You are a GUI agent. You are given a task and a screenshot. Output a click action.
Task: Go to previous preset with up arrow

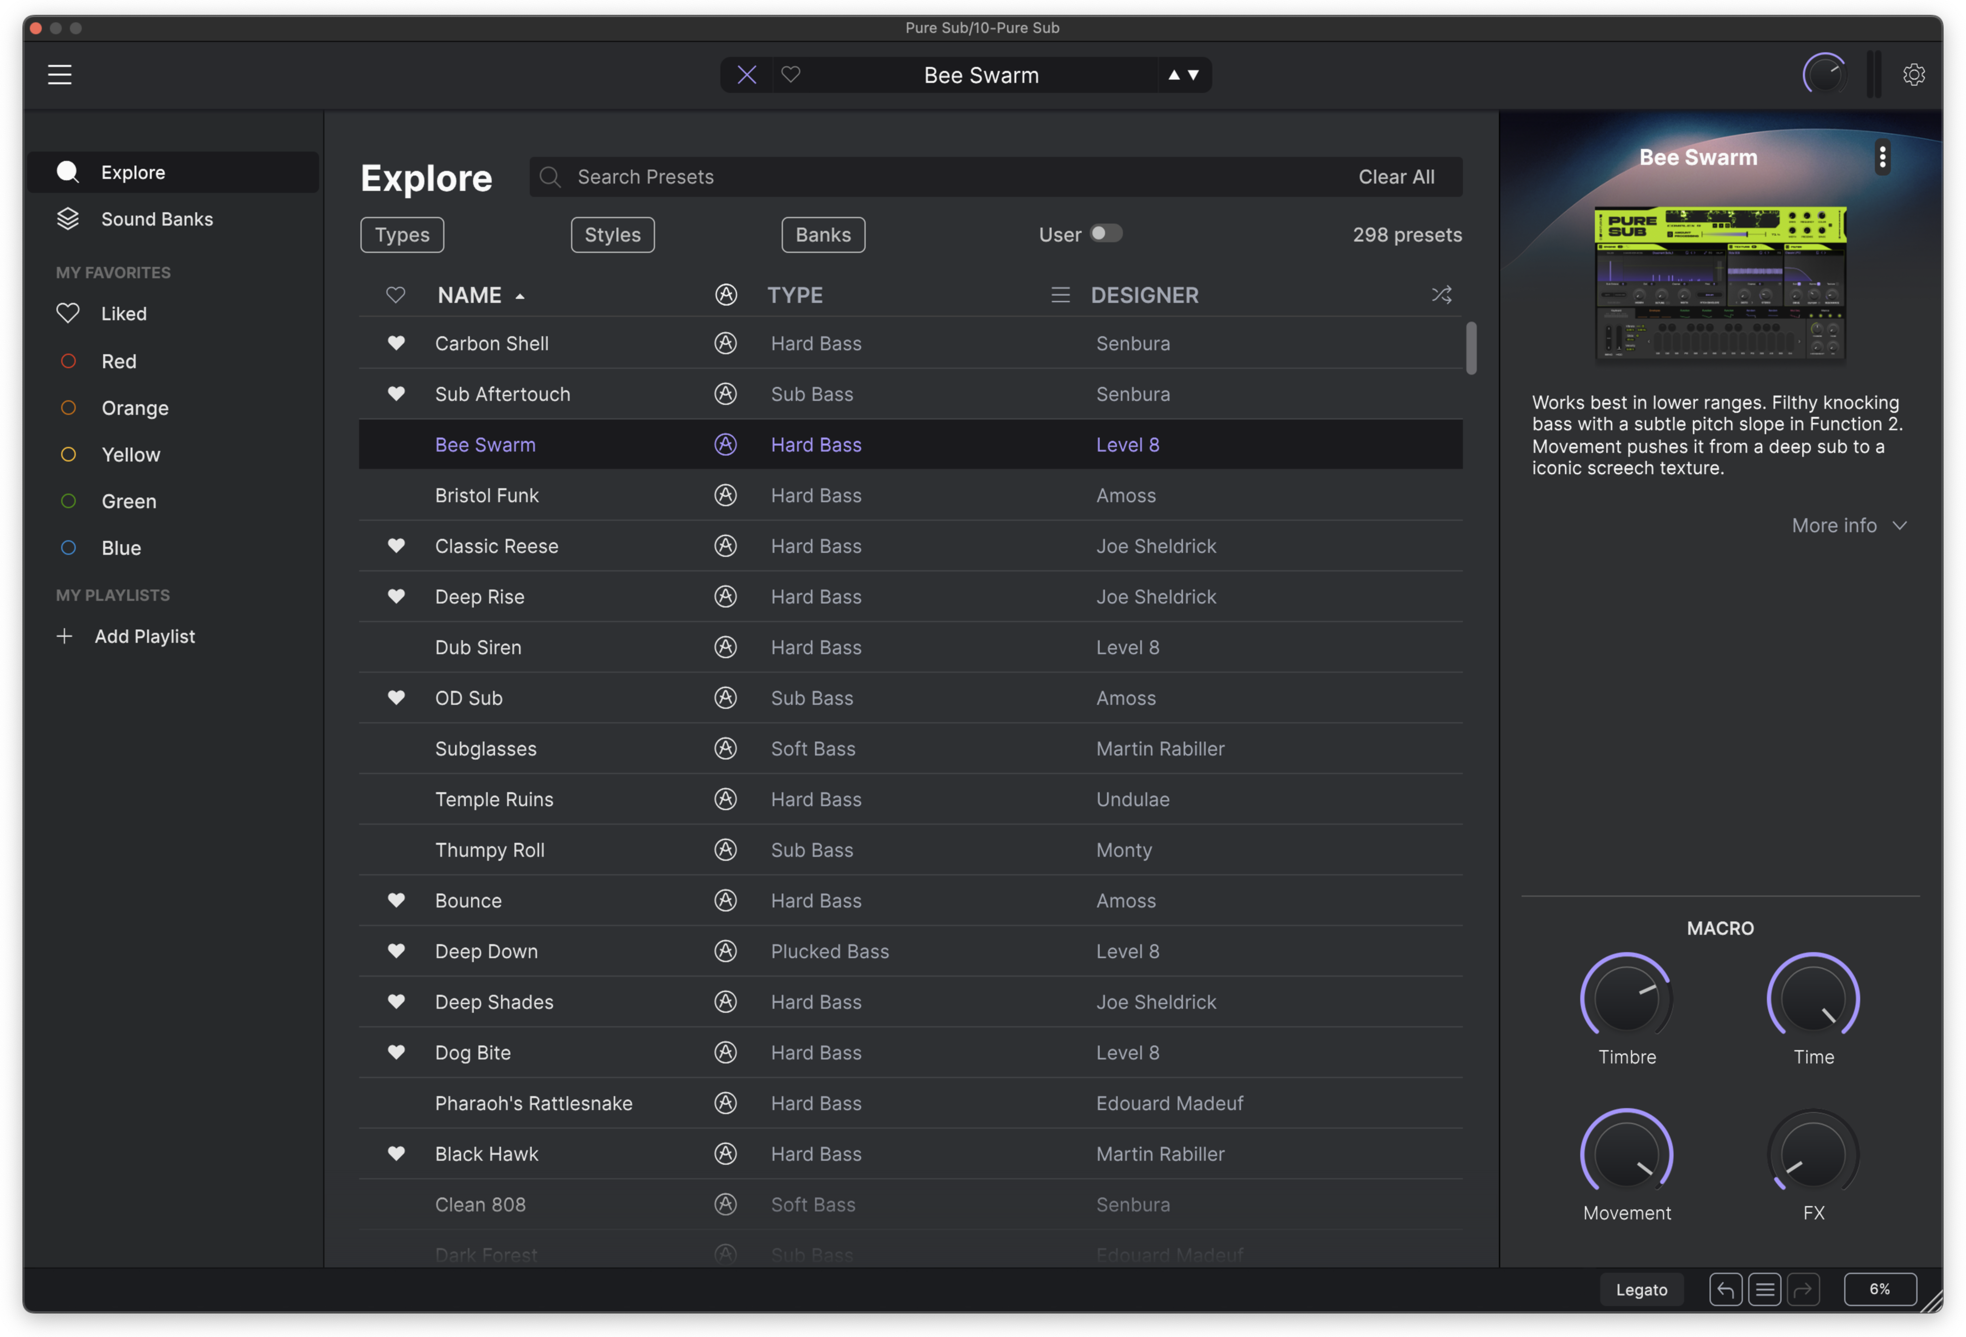[x=1174, y=75]
